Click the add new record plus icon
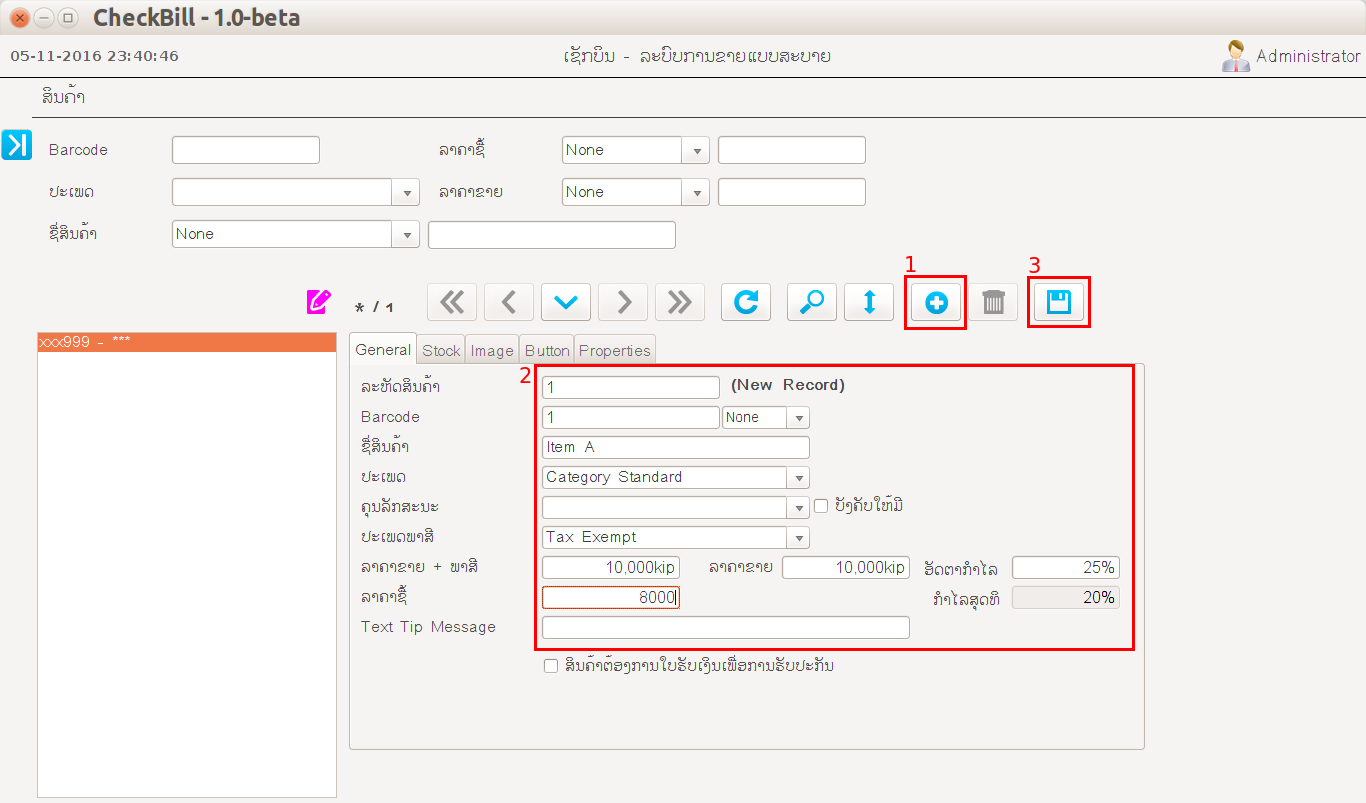Screen dimensions: 1366x803 tap(936, 302)
